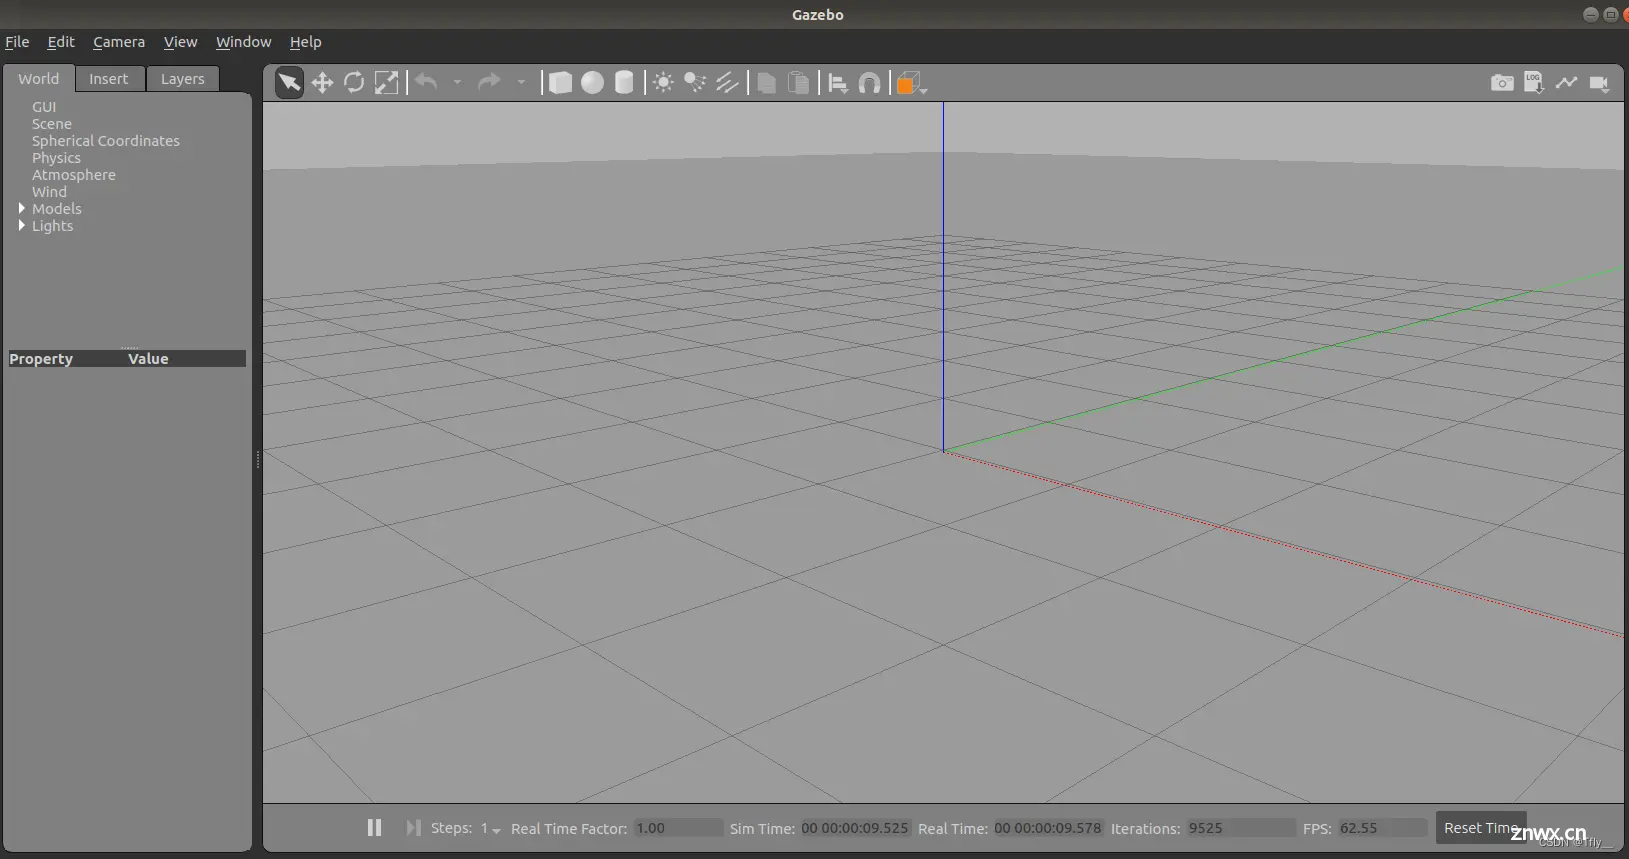Insert a sphere shape
This screenshot has width=1629, height=859.
click(x=593, y=82)
